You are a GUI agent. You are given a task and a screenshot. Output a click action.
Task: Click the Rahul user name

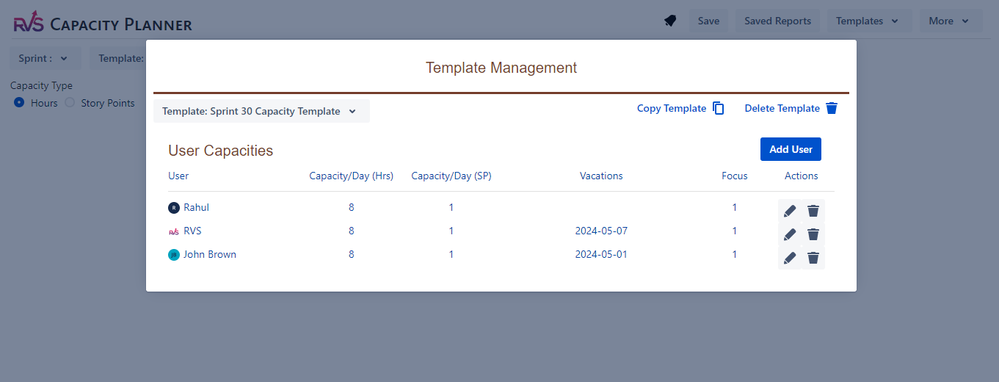[x=196, y=208]
